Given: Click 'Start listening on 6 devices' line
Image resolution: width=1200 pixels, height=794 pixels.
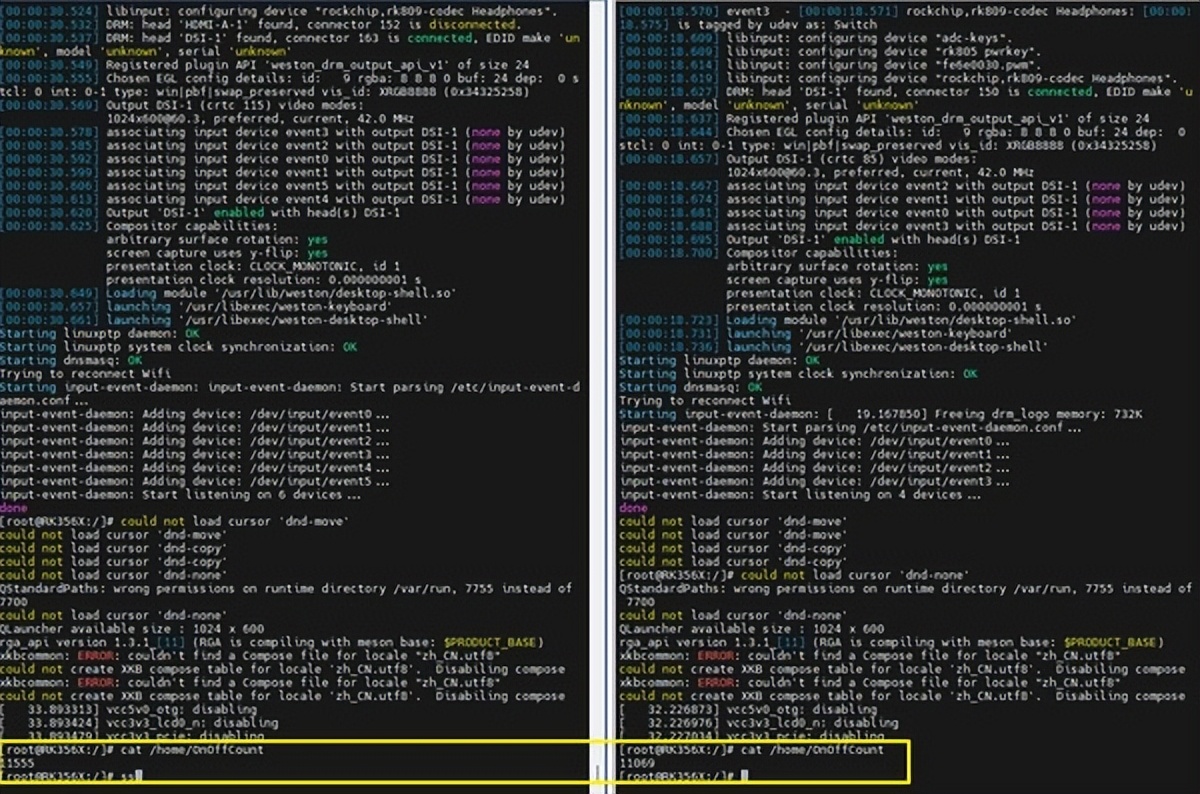Looking at the screenshot, I should [180, 496].
